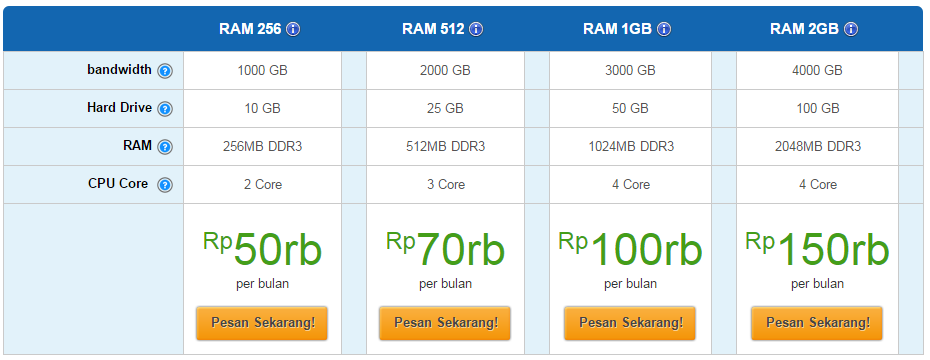This screenshot has height=360, width=930.
Task: Order the Rp50rb plan with Pesan Sekarang
Action: [262, 323]
